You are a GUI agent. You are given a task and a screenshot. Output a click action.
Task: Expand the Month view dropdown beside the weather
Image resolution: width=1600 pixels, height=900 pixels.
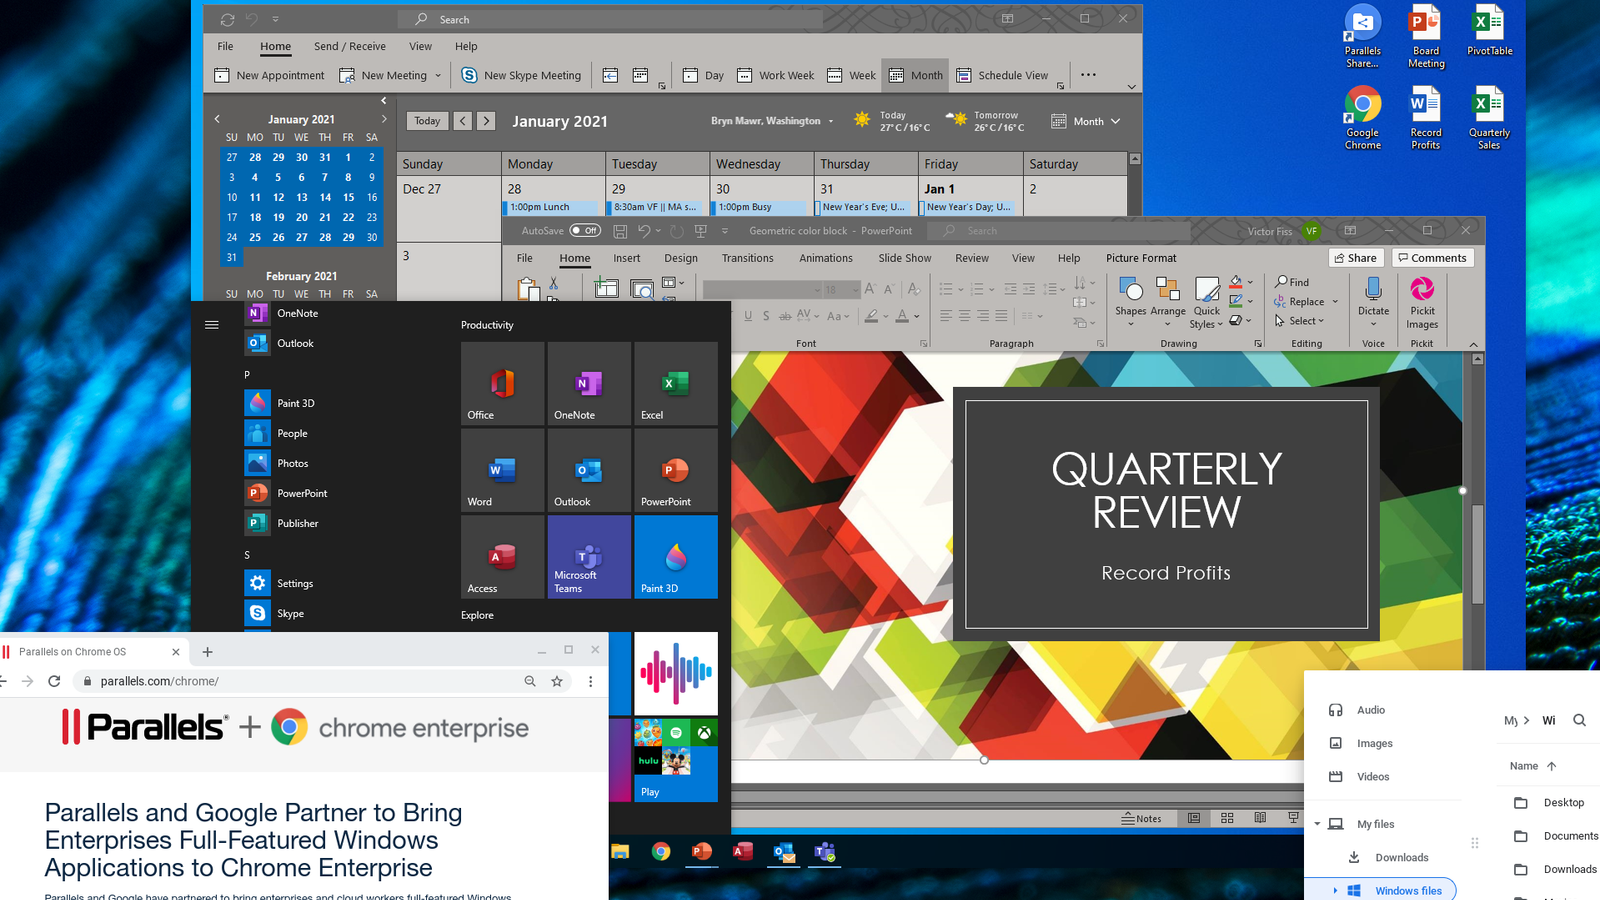point(1087,121)
